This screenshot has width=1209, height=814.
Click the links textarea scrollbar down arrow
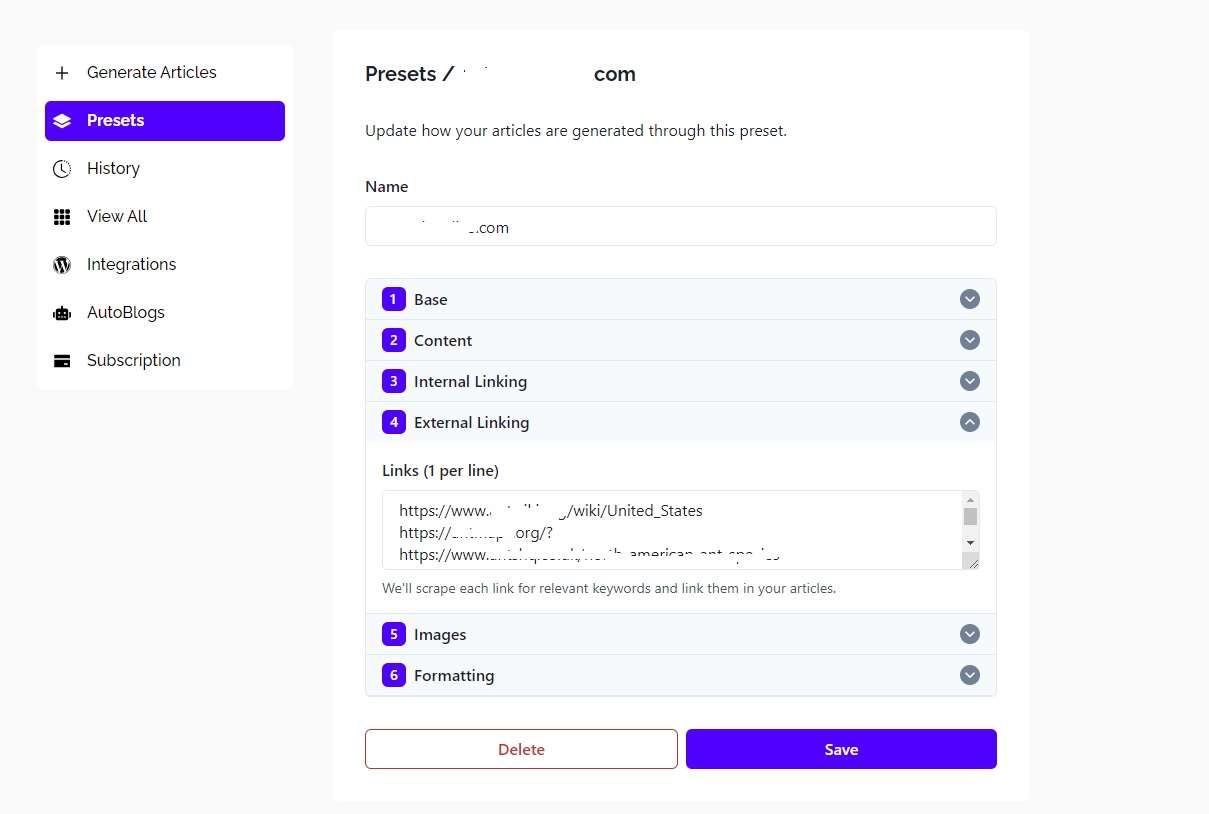coord(970,542)
